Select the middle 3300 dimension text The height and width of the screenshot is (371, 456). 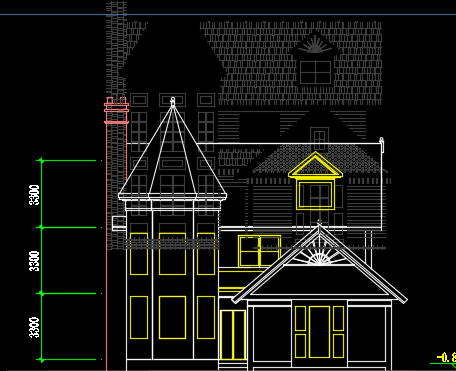34,261
